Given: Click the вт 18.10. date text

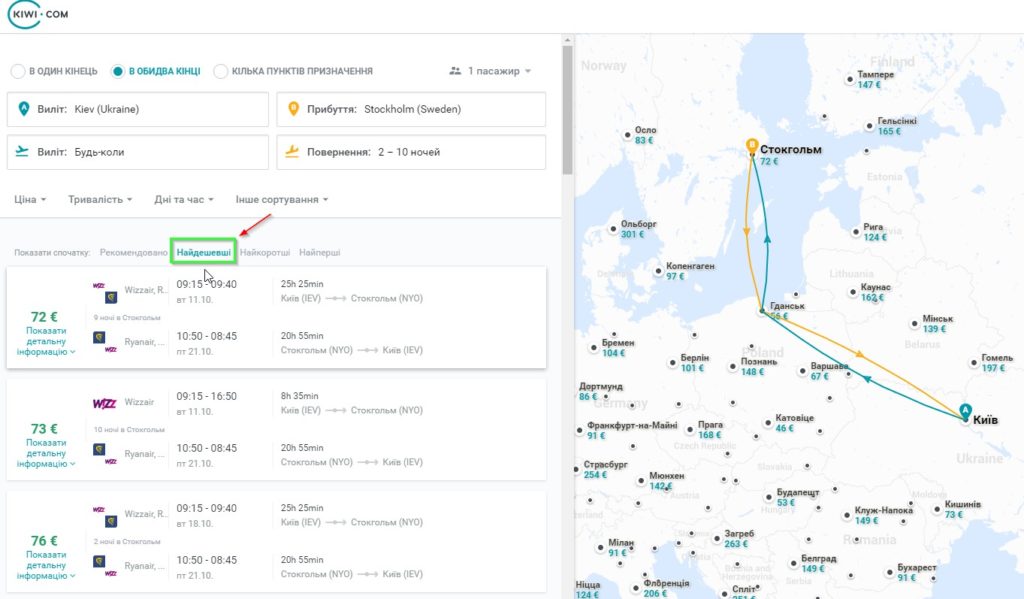Looking at the screenshot, I should (195, 523).
